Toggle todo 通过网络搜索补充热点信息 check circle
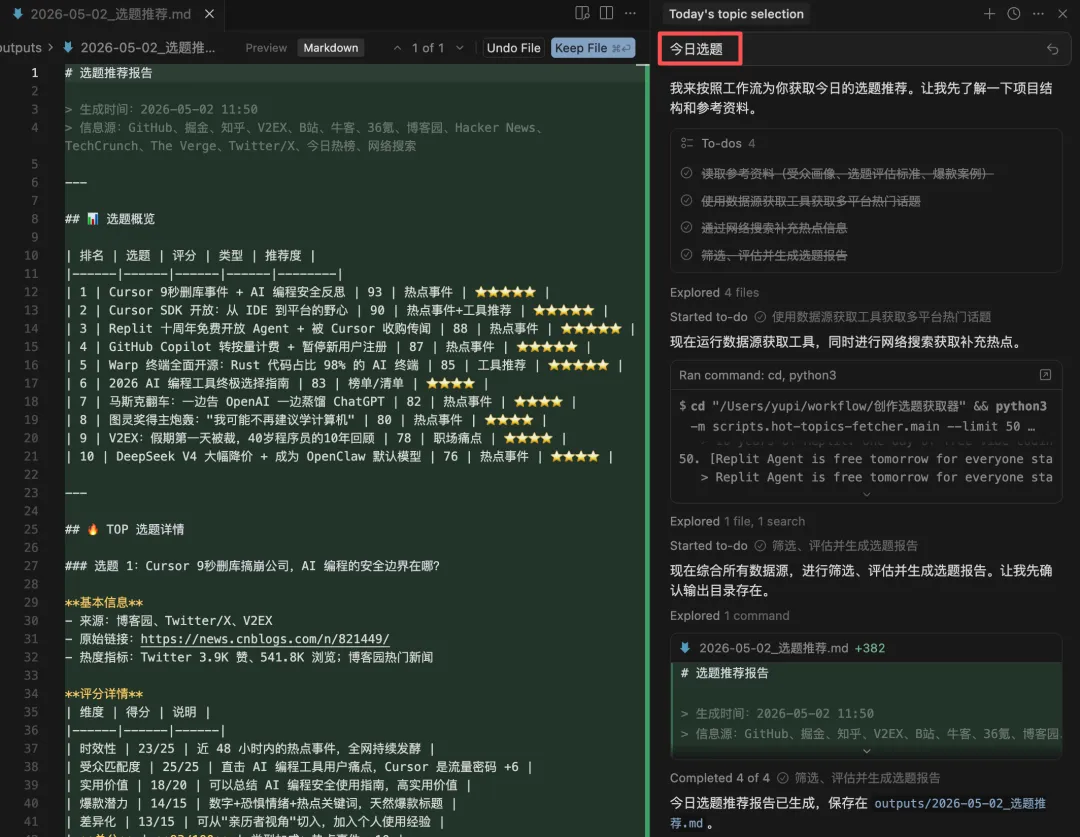 686,227
